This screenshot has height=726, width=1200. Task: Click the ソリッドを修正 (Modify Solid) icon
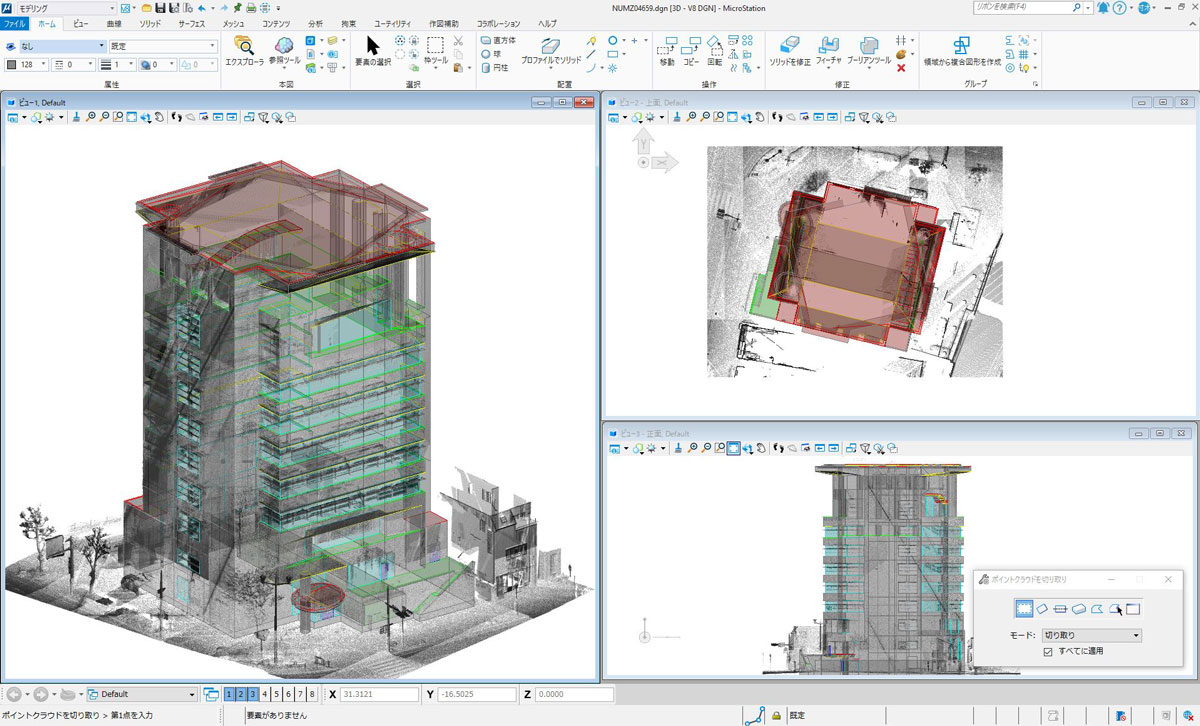(x=790, y=48)
